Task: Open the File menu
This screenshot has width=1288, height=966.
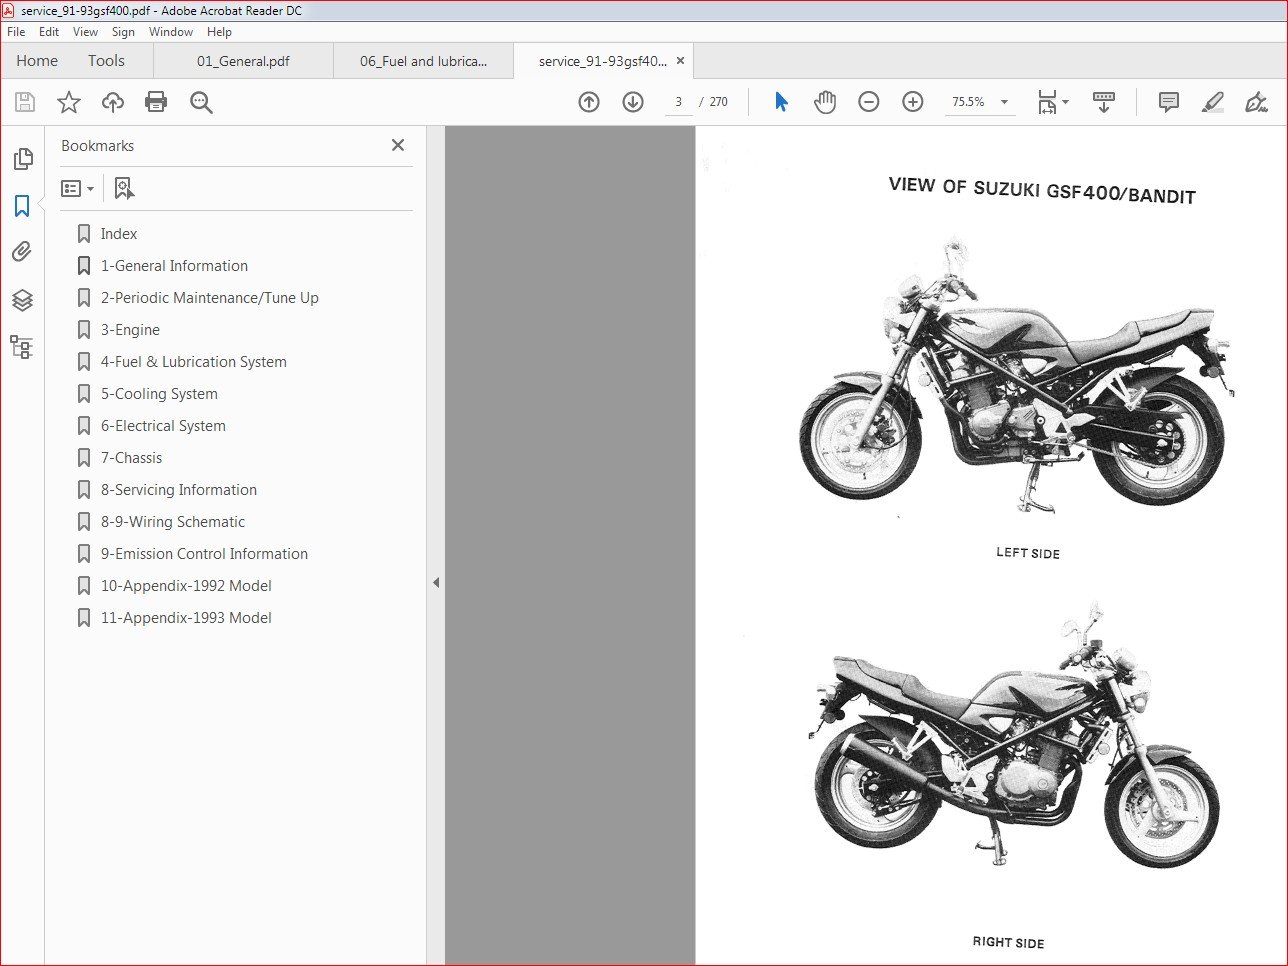Action: (x=16, y=32)
